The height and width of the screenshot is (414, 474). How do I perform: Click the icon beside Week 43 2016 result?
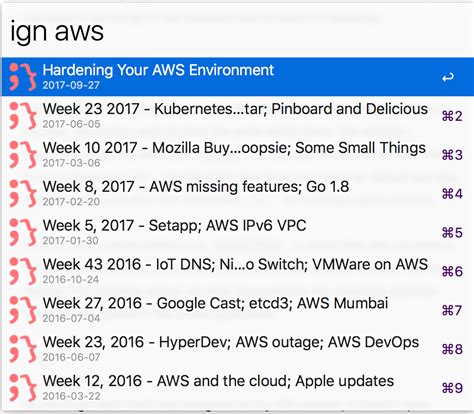click(23, 271)
